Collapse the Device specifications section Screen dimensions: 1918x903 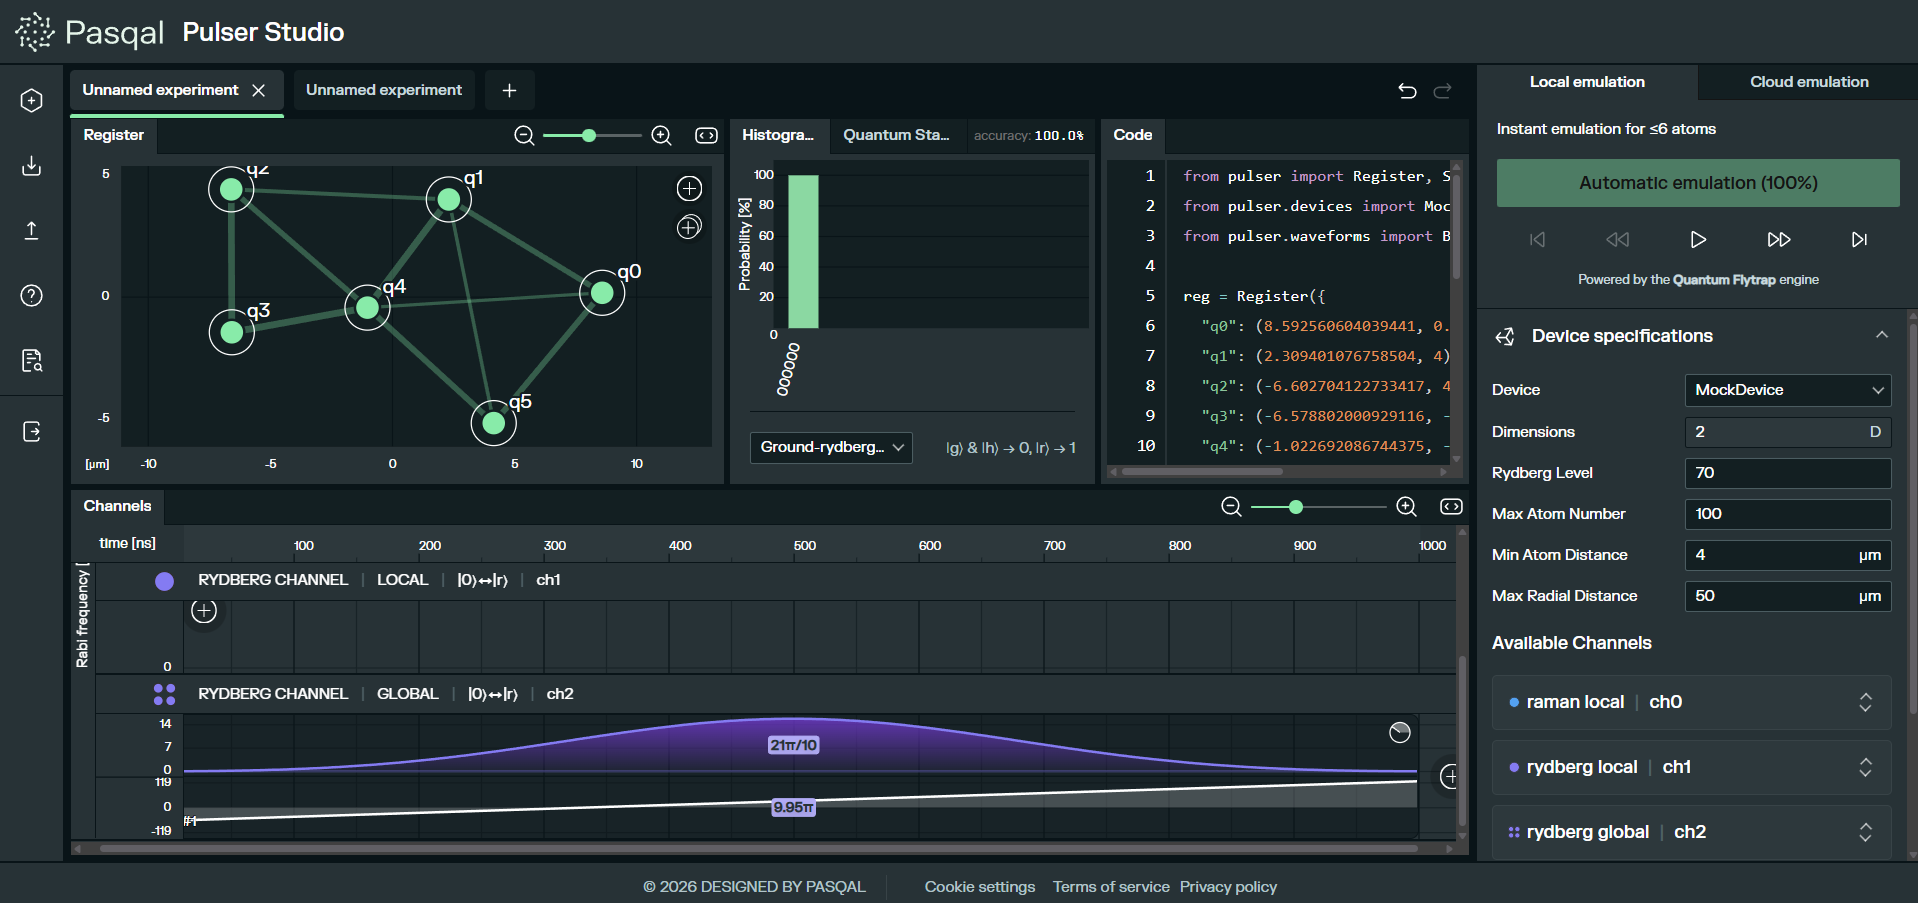pos(1881,335)
